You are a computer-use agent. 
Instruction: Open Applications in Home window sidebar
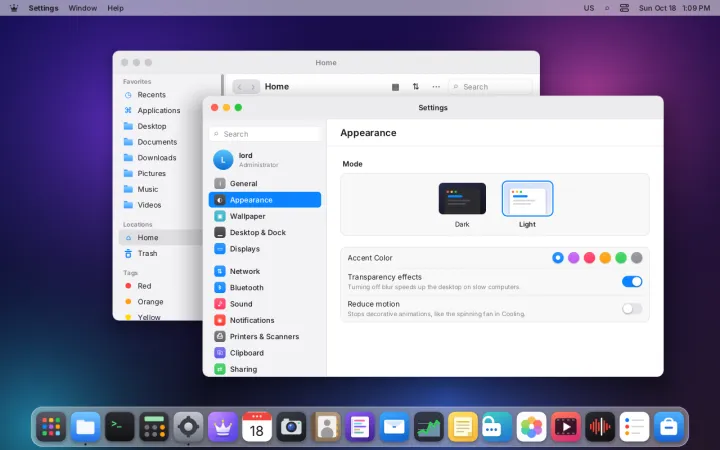point(161,110)
